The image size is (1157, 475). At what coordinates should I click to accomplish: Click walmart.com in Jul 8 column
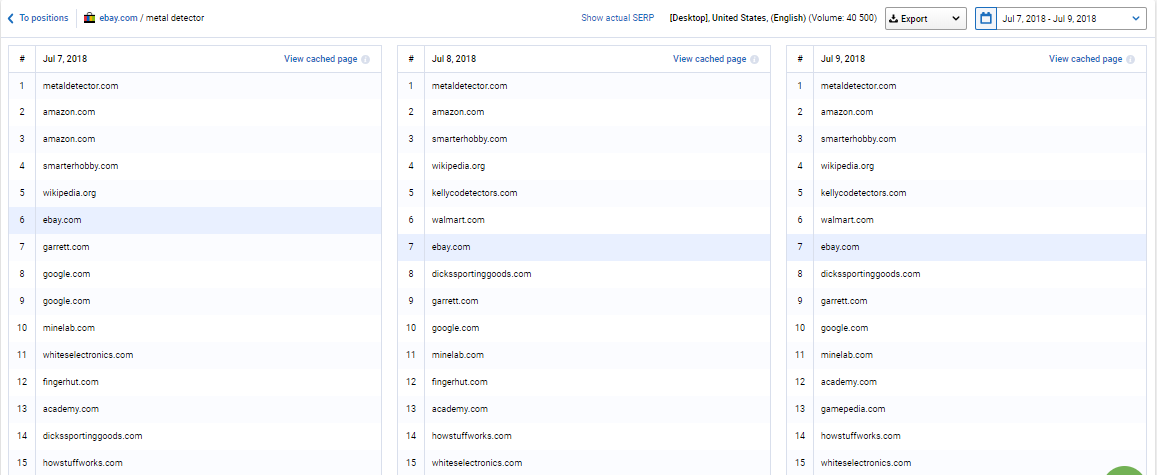[x=458, y=220]
